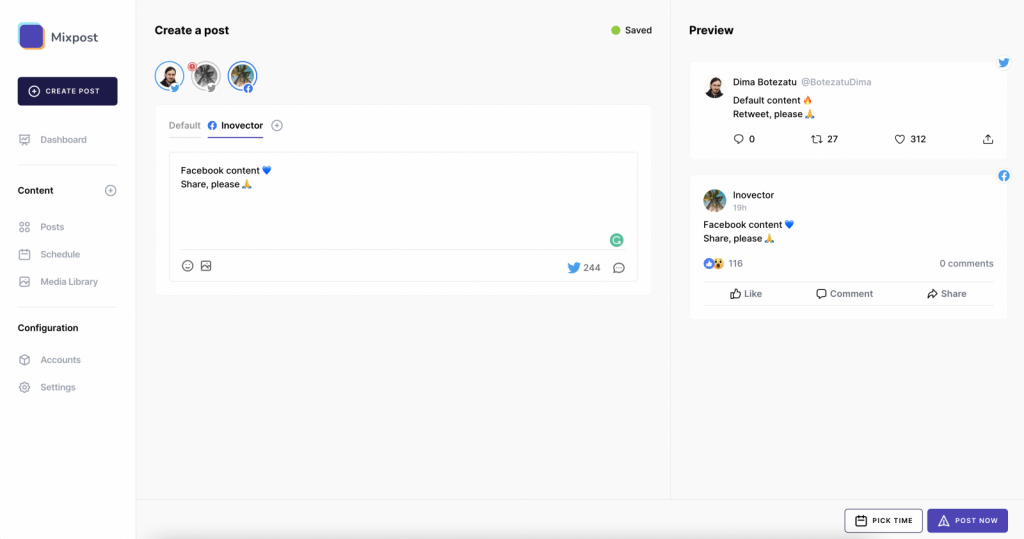Insert media with the image icon
The width and height of the screenshot is (1024, 539).
(x=206, y=266)
